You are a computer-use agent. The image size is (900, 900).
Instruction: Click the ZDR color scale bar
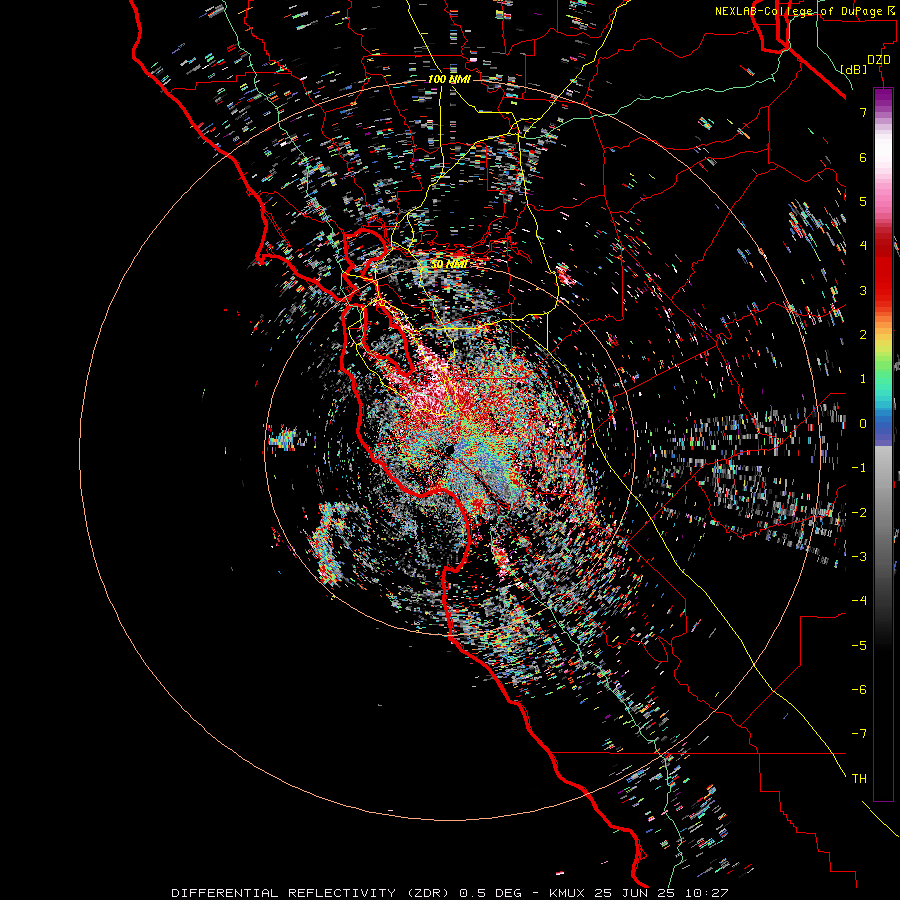click(x=883, y=444)
